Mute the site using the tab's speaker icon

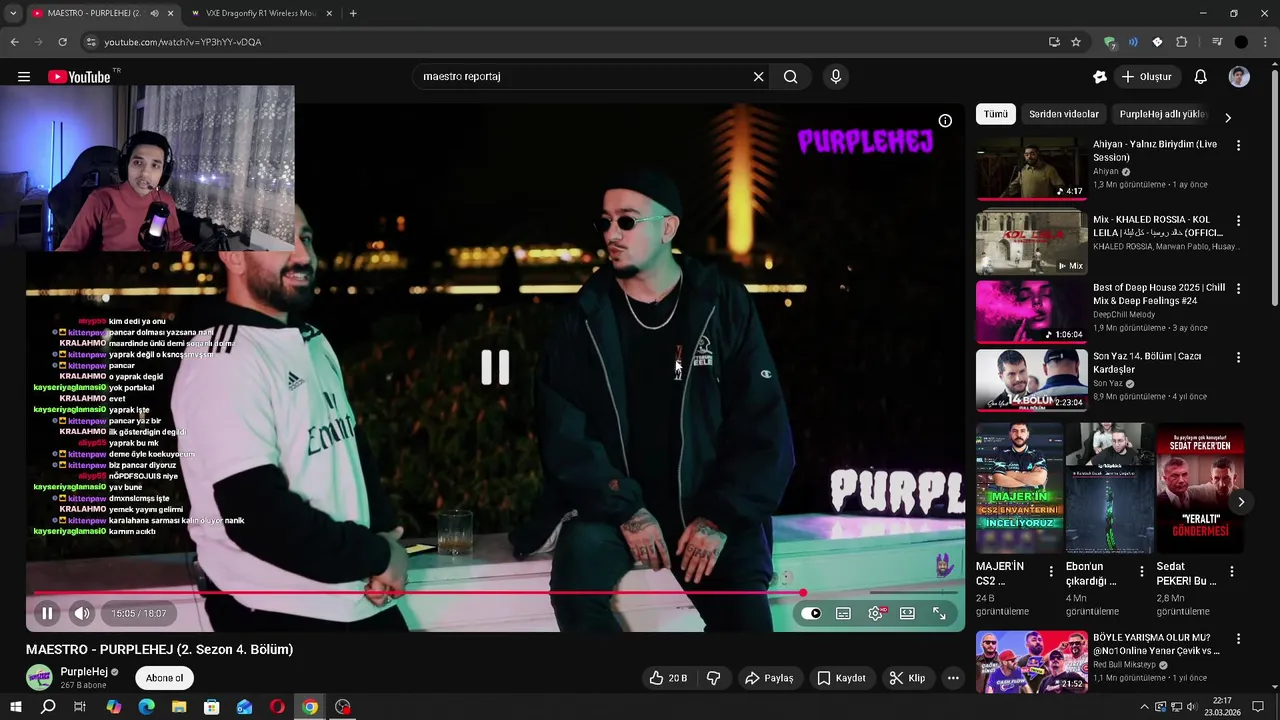154,13
